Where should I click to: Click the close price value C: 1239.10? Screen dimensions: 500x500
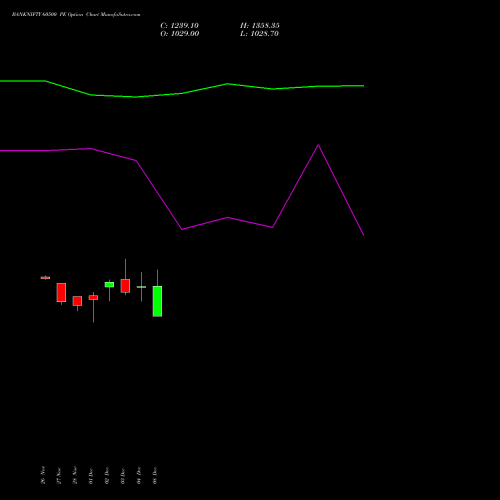coord(180,26)
